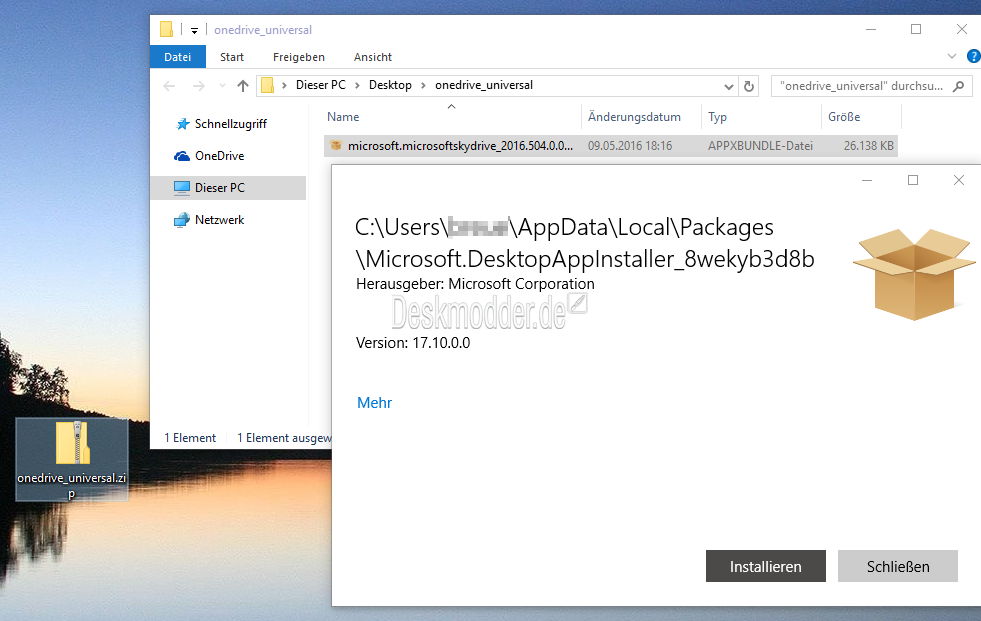Switch to the Freigeben ribbon tab
This screenshot has height=621, width=981.
point(298,57)
